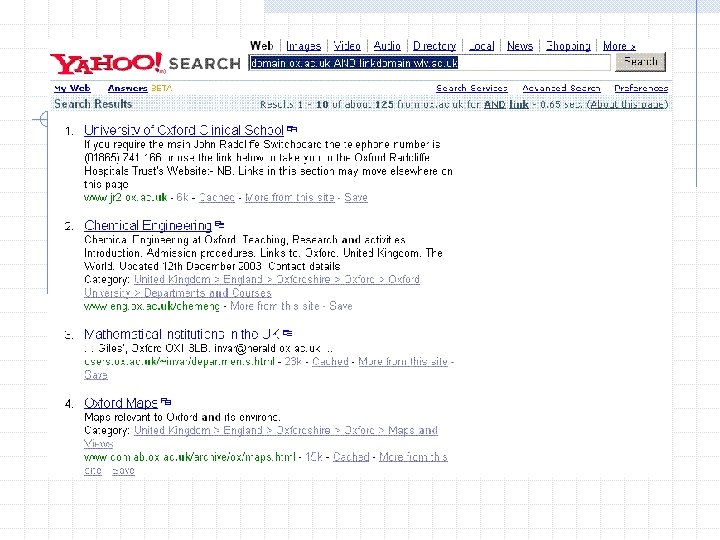Click the Search Results heading
The height and width of the screenshot is (540, 720).
pos(93,104)
